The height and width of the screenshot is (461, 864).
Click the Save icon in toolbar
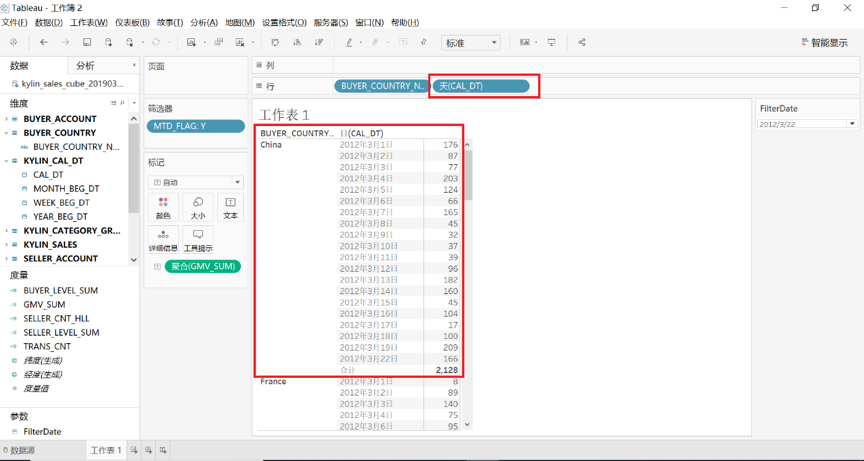click(87, 43)
